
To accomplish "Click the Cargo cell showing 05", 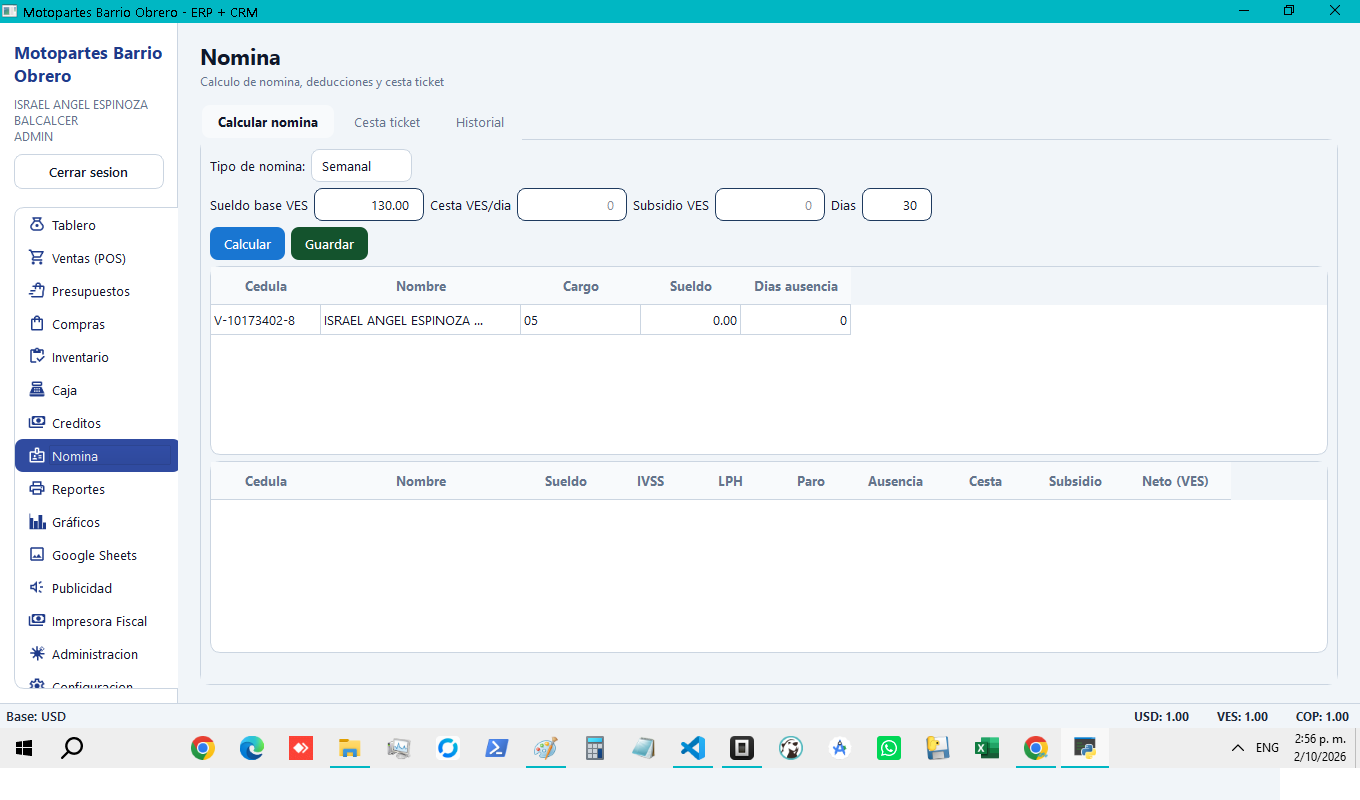I will pos(581,320).
